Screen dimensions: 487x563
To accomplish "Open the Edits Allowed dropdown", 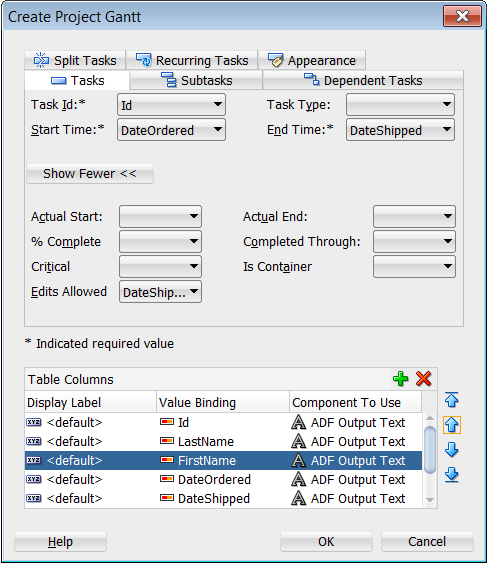I will [160, 292].
